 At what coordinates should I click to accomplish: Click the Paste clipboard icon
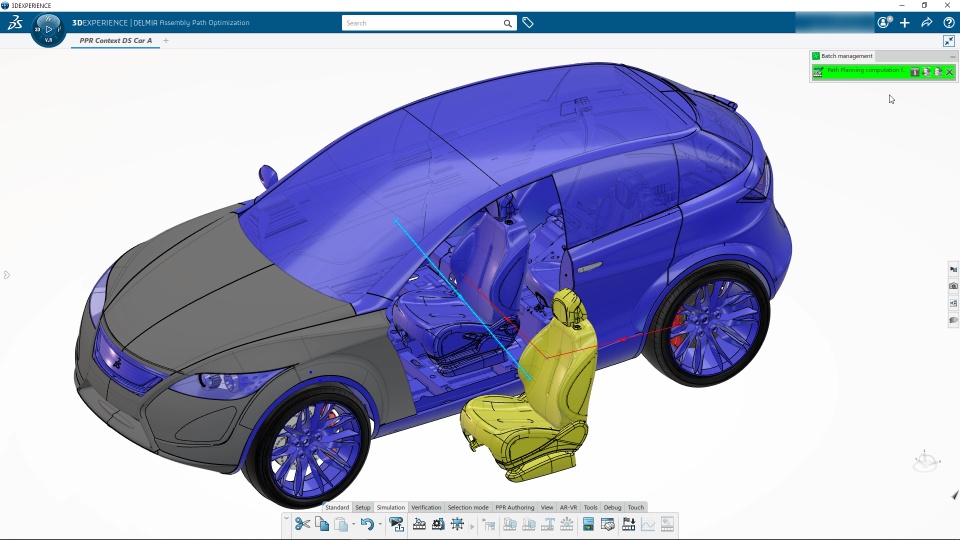pyautogui.click(x=341, y=524)
